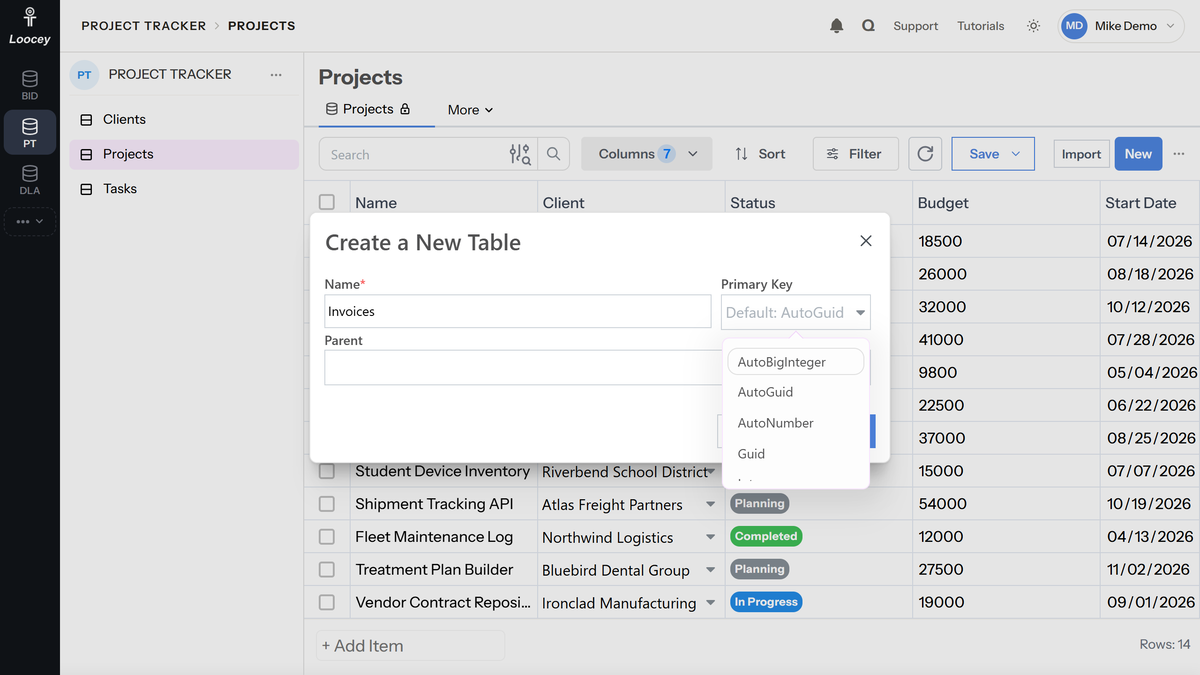Open the Primary Key combo box
The width and height of the screenshot is (1200, 675).
pyautogui.click(x=796, y=312)
